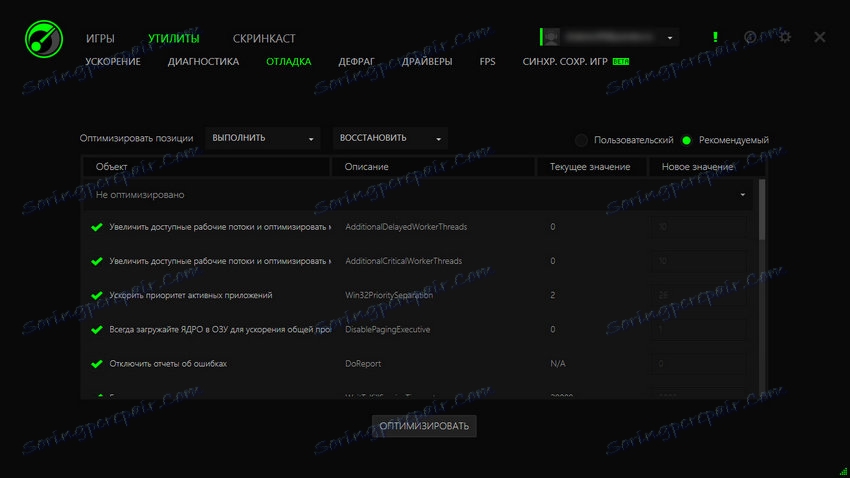Viewport: 850px width, 478px height.
Task: Open the ИГРЫ tab
Action: click(100, 38)
